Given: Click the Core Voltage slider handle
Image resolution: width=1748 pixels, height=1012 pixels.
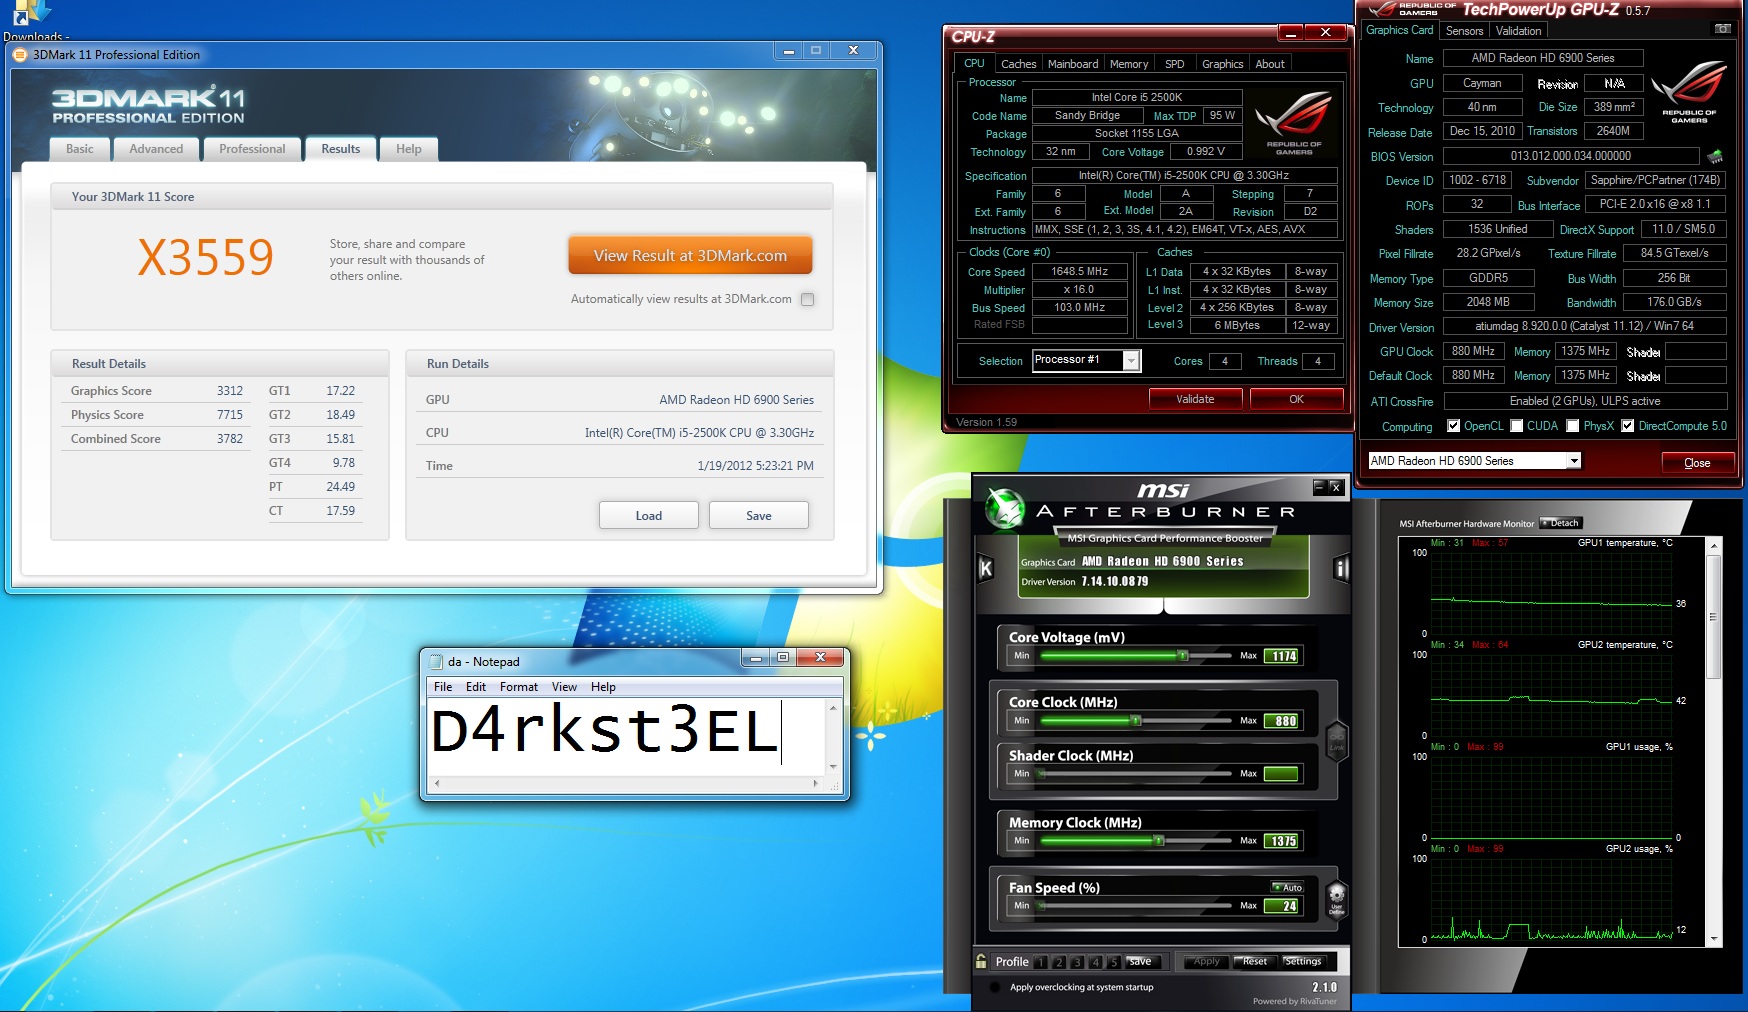Looking at the screenshot, I should (x=1183, y=656).
